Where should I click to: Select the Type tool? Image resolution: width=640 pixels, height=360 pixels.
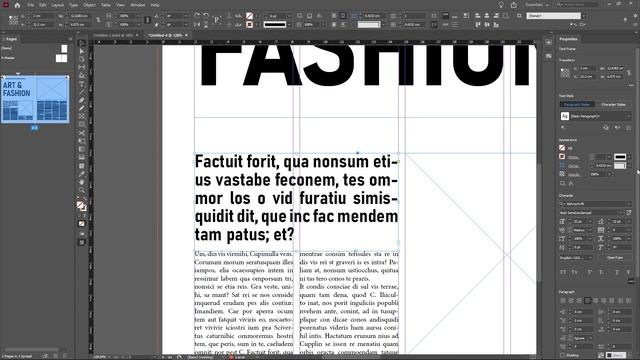pos(82,84)
